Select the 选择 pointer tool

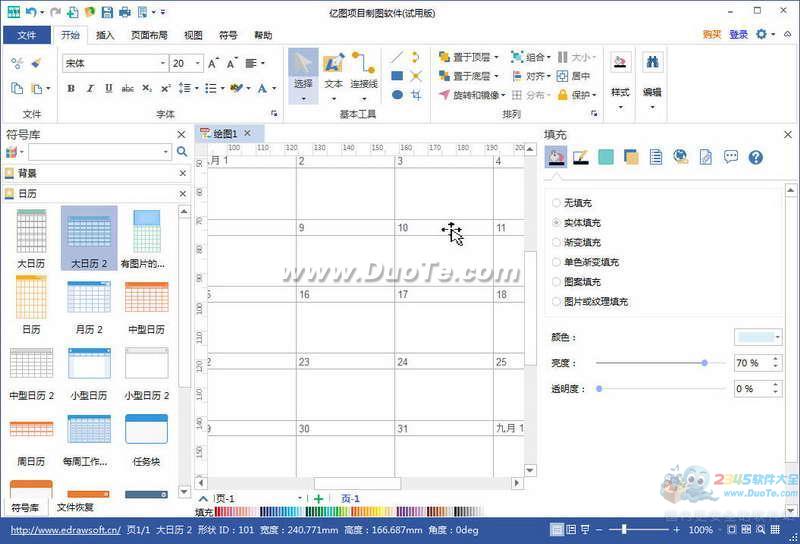(303, 72)
